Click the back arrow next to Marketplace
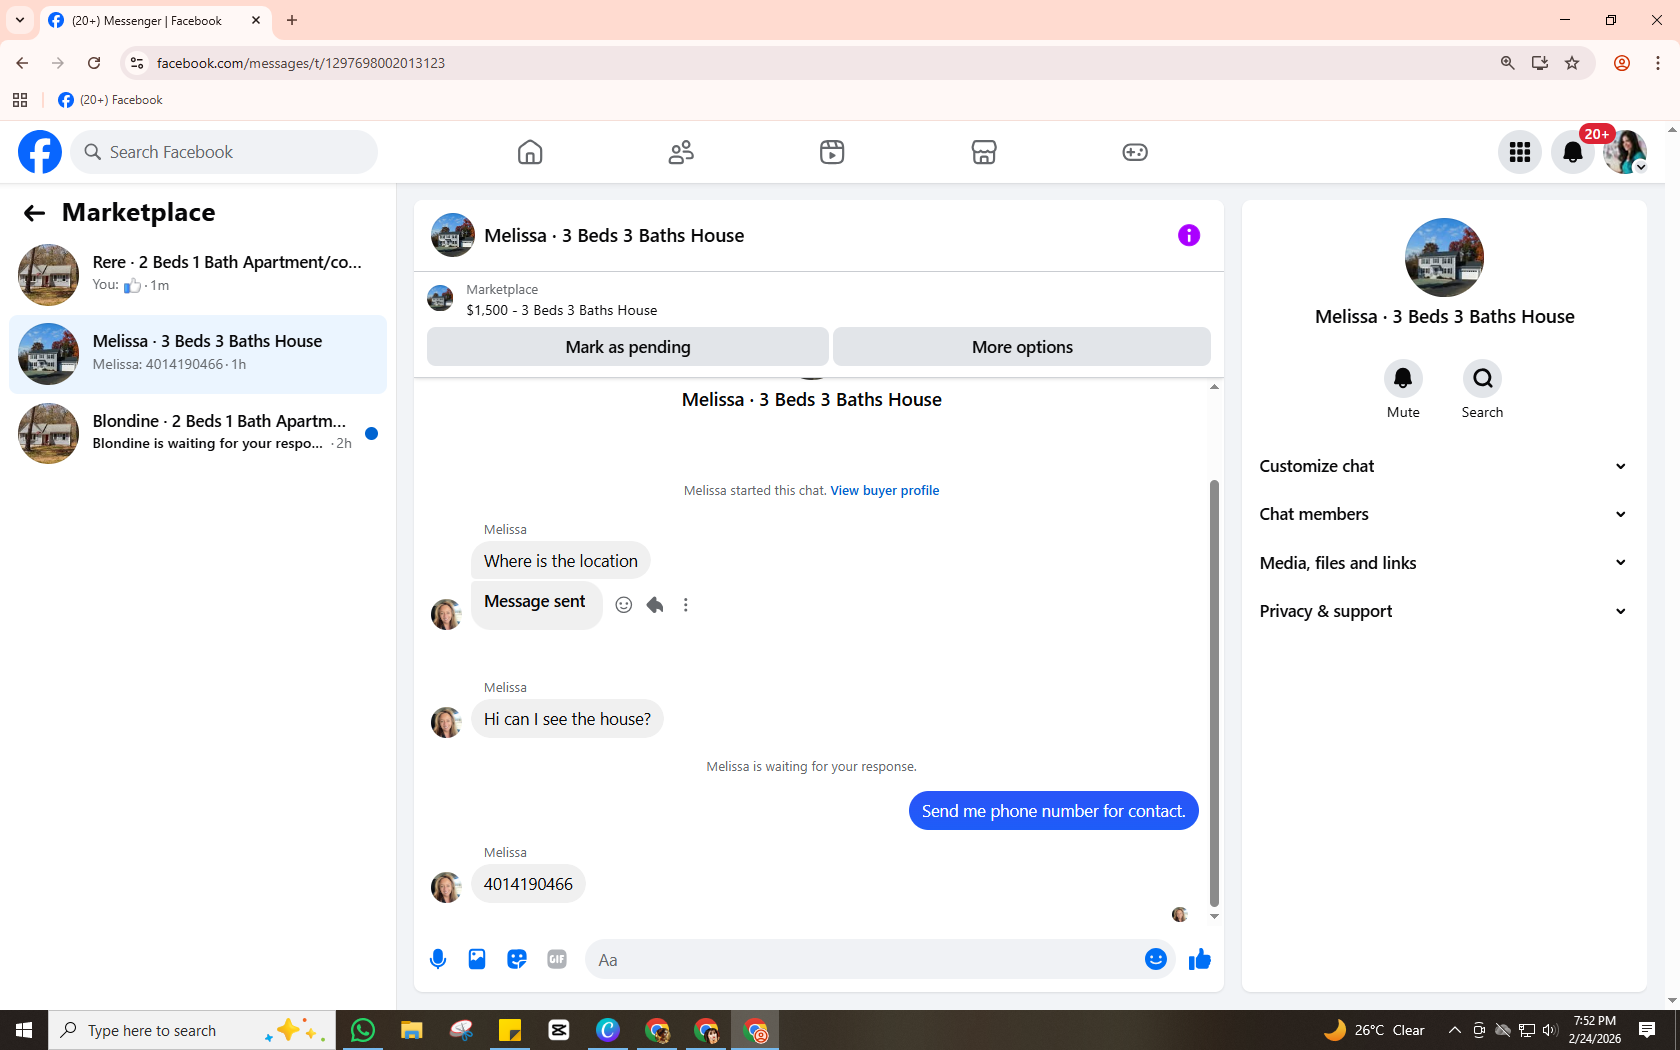This screenshot has height=1050, width=1680. (x=34, y=213)
